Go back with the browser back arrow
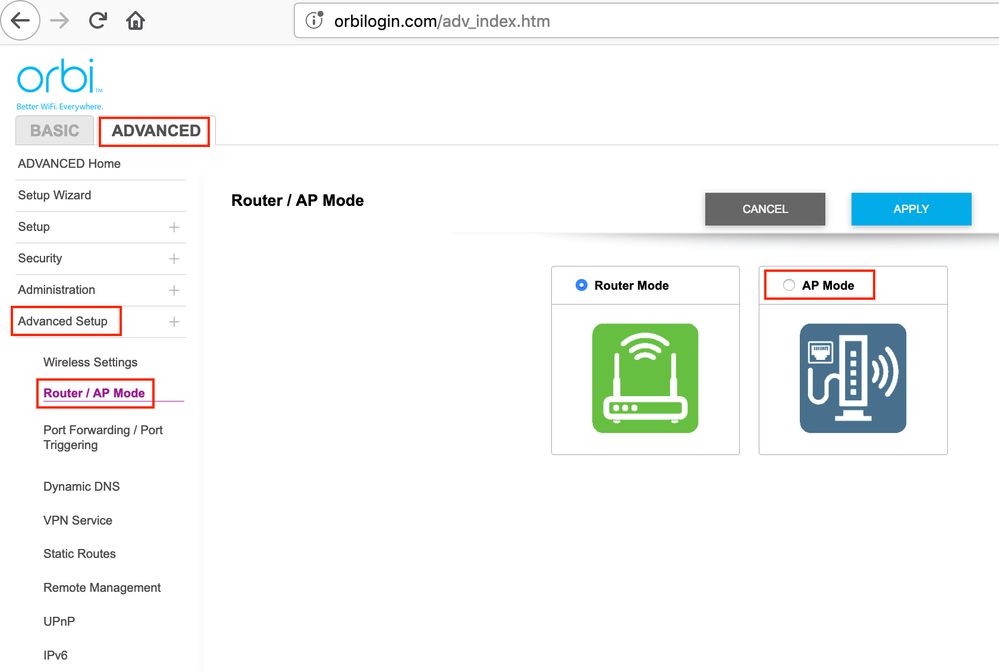The height and width of the screenshot is (671, 999). pos(20,20)
